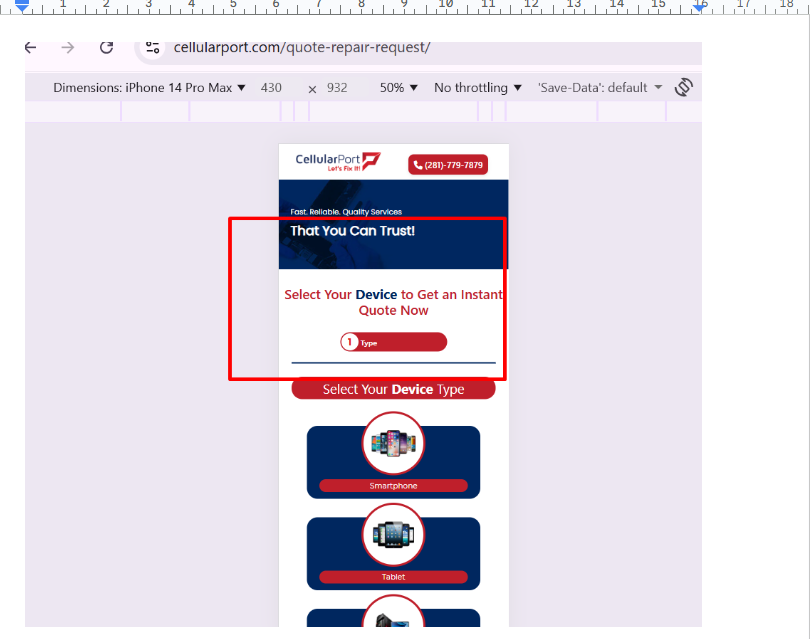
Task: Open the Dimensions iPhone 14 Pro Max dropdown
Action: click(x=149, y=88)
